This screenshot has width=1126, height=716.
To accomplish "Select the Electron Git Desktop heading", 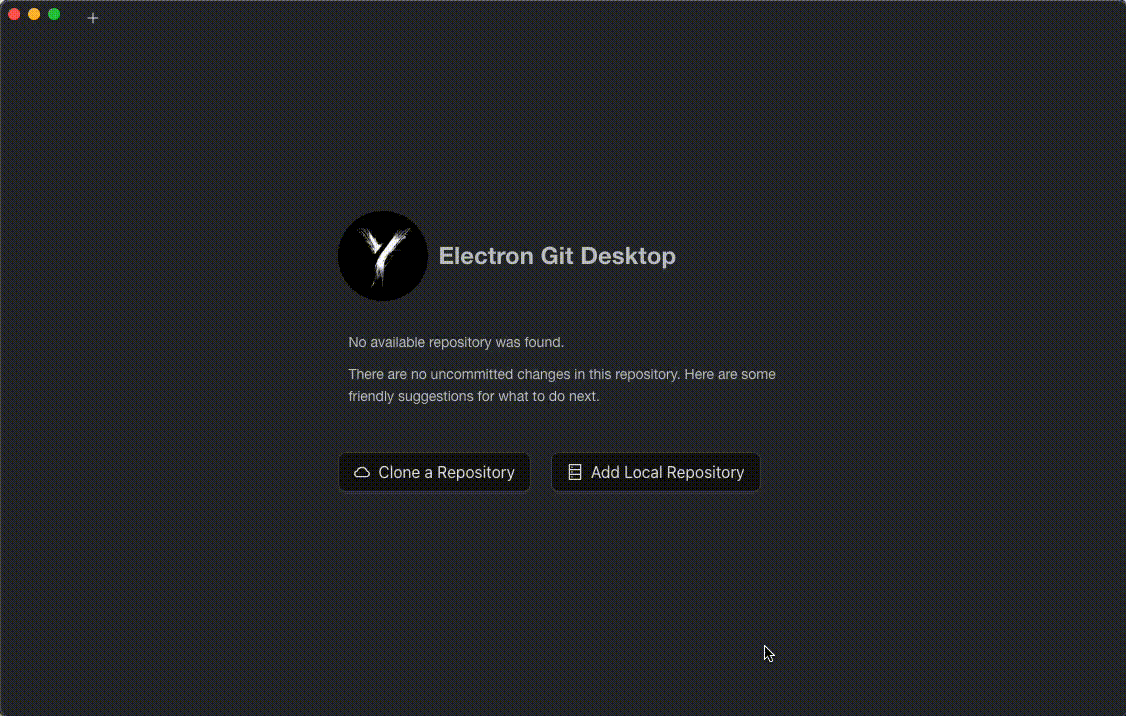I will [557, 256].
